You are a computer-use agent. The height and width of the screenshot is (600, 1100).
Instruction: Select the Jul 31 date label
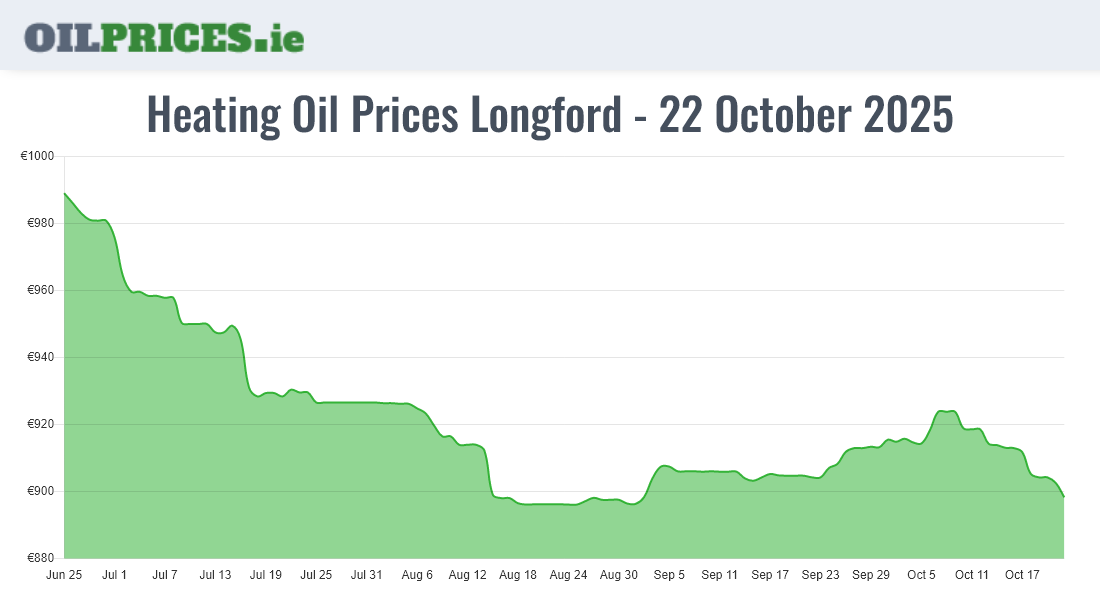coord(367,575)
